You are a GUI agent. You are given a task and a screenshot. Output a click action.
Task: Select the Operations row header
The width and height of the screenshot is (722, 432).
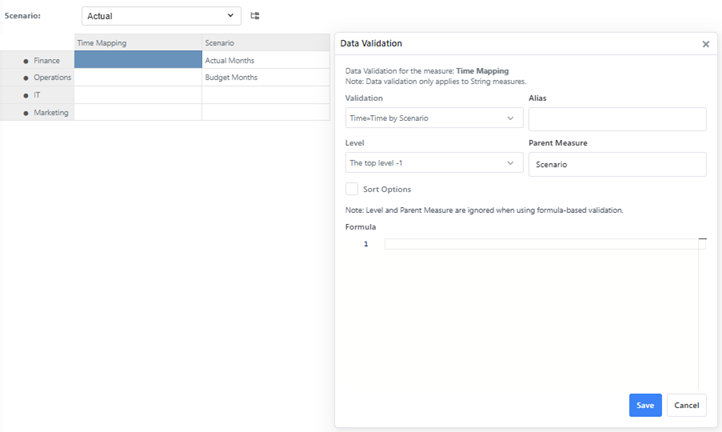(37, 77)
